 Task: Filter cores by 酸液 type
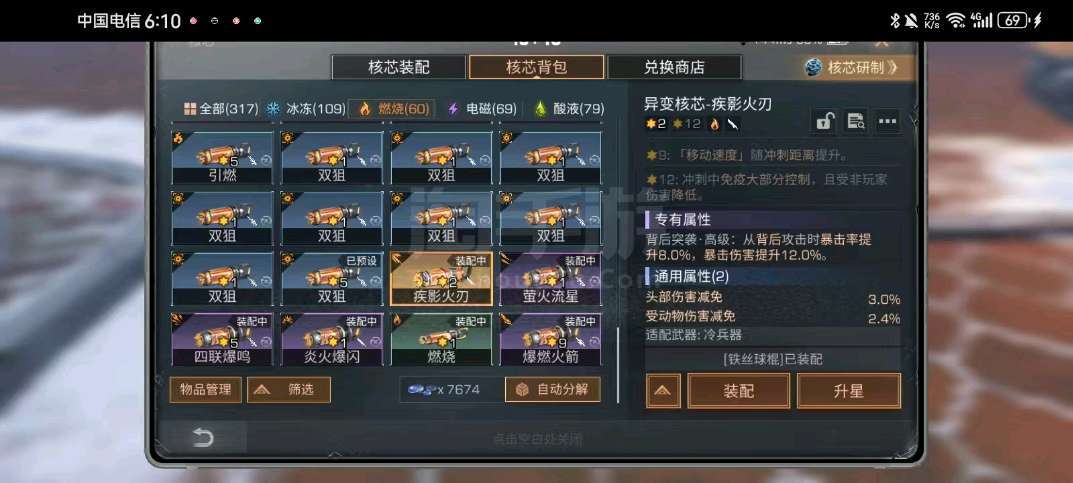(569, 109)
